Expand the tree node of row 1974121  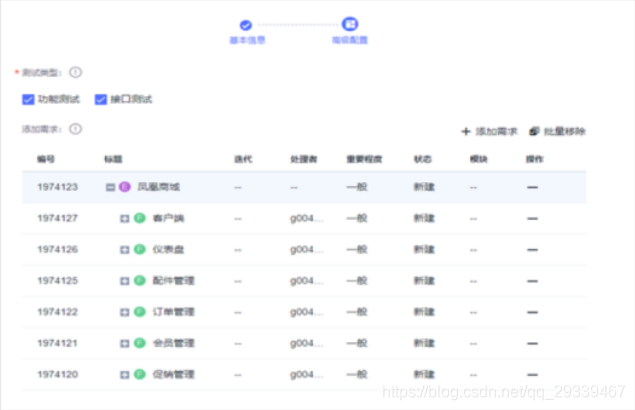click(x=125, y=343)
